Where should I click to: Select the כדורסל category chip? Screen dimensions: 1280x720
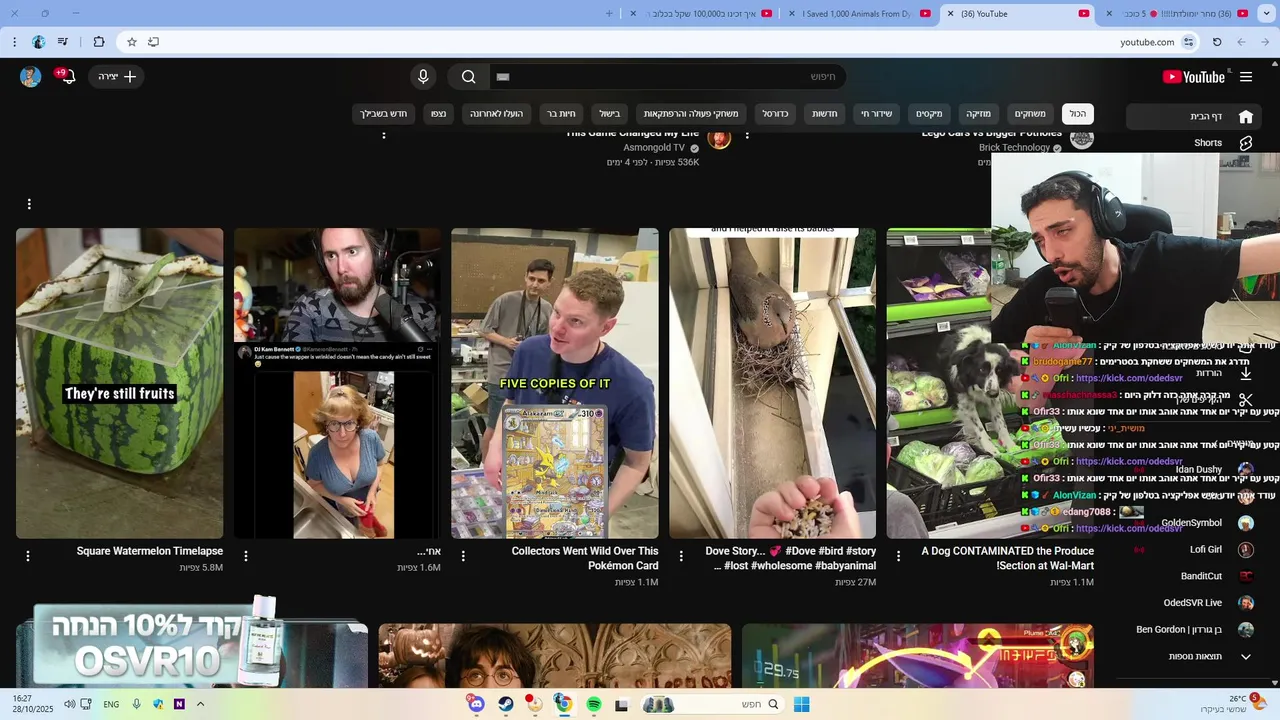click(775, 114)
